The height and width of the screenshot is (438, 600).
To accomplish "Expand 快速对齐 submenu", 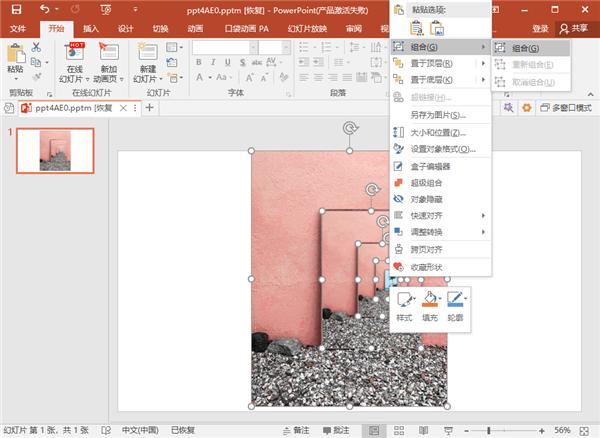I will (x=440, y=216).
